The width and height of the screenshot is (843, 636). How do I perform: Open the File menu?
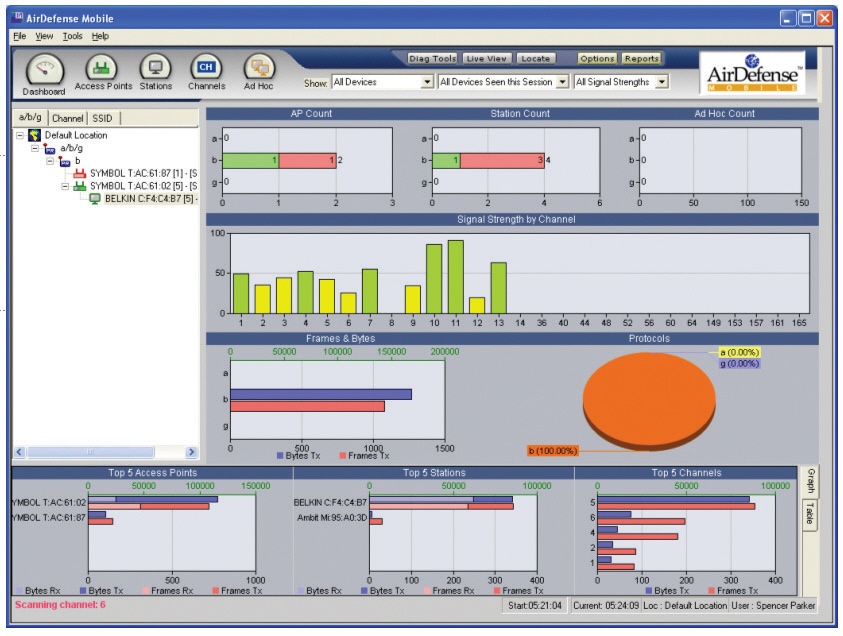pos(19,36)
